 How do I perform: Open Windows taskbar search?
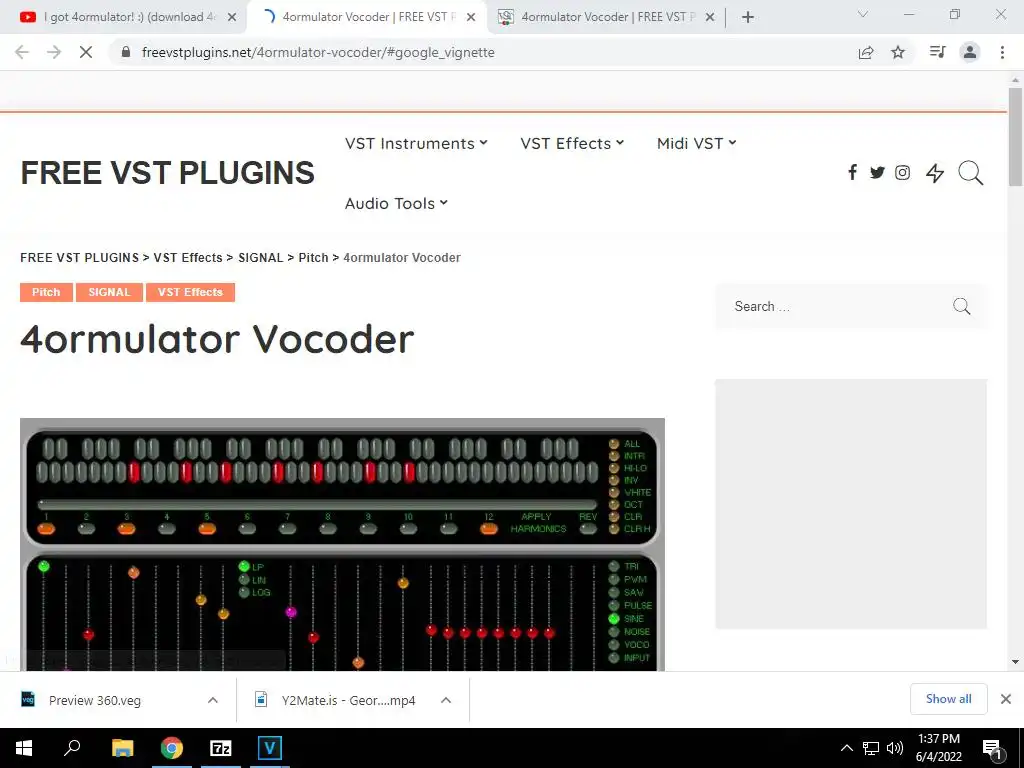point(72,748)
